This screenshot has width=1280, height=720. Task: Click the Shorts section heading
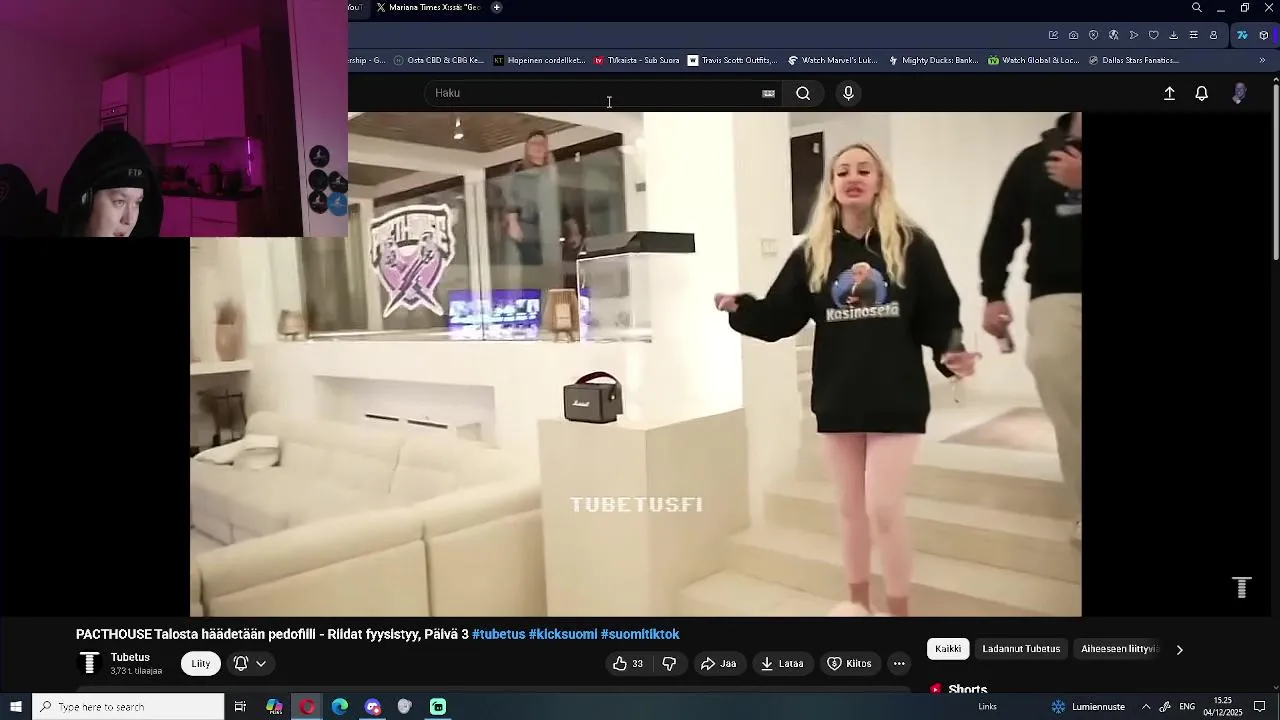point(967,690)
